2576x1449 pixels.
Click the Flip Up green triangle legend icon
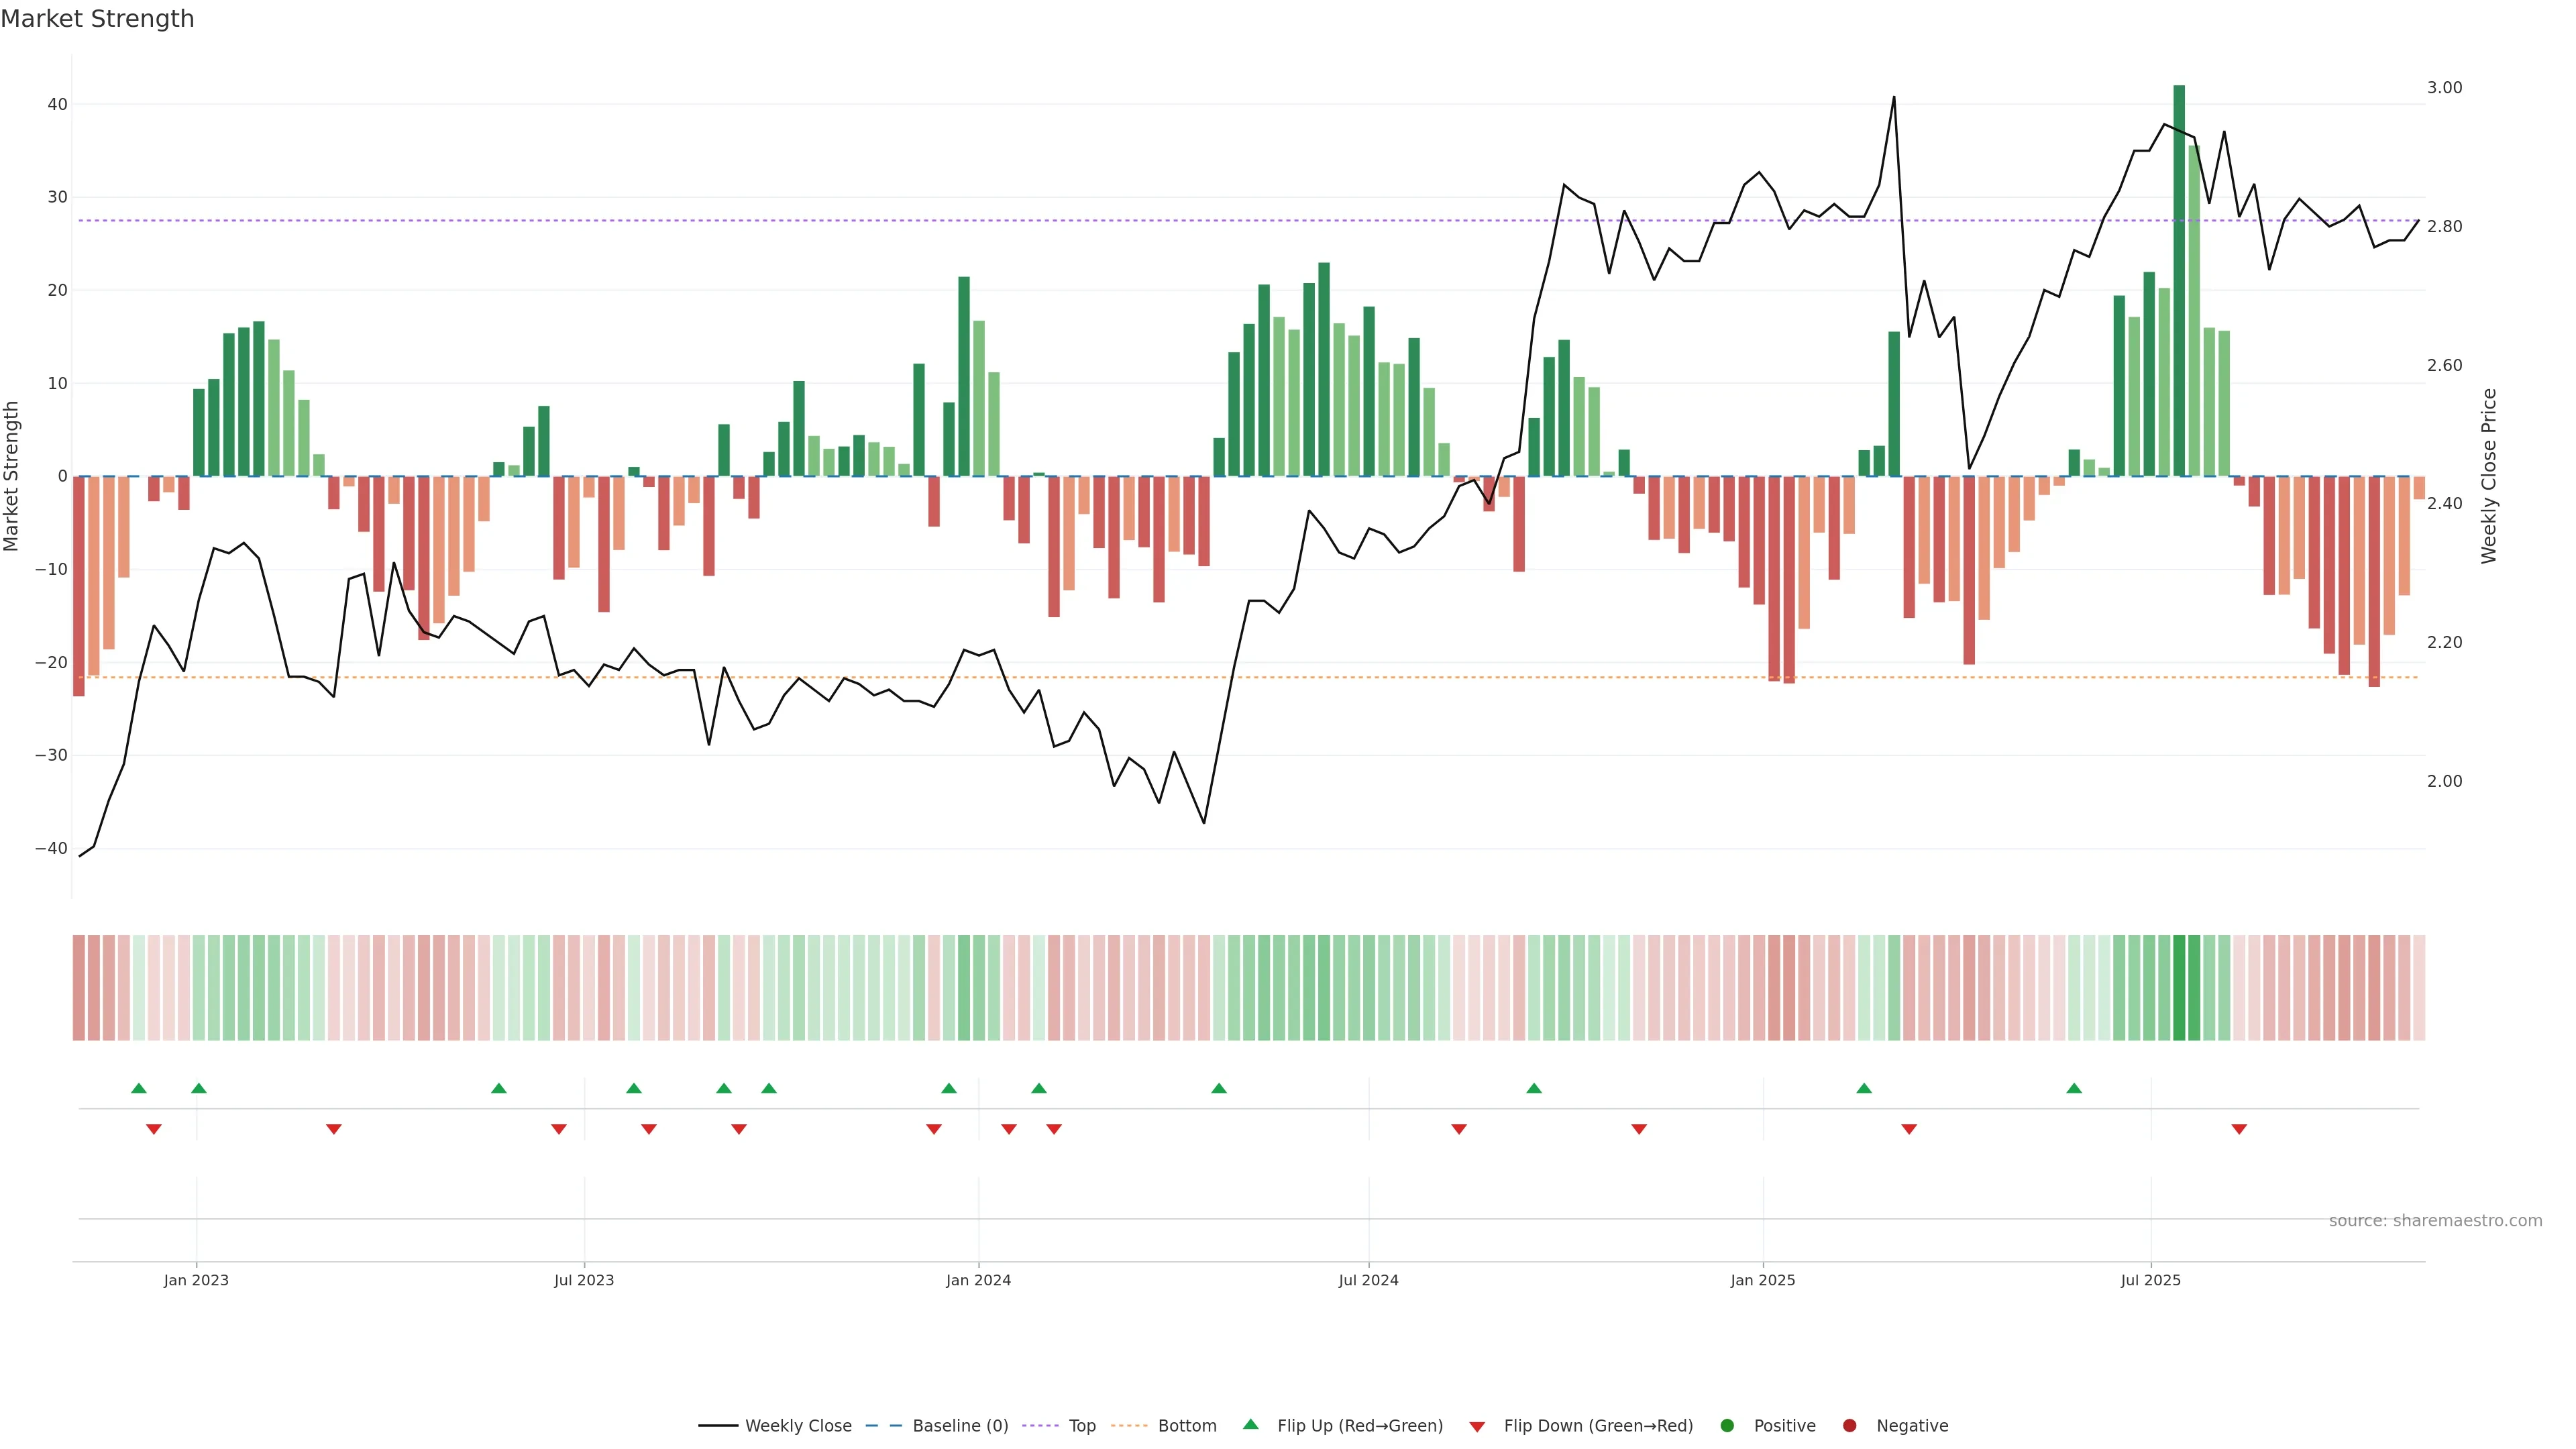[x=1250, y=1424]
